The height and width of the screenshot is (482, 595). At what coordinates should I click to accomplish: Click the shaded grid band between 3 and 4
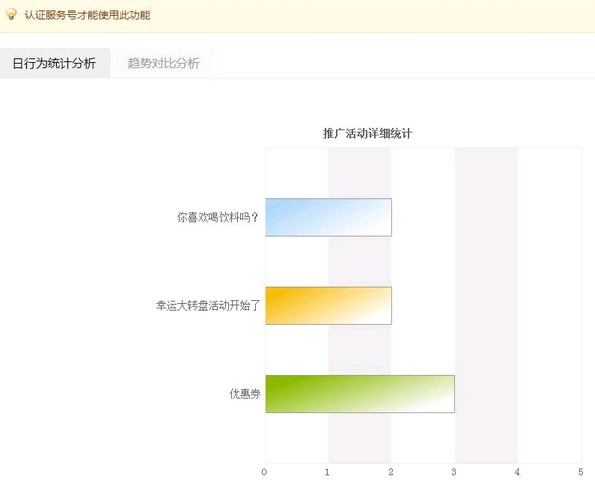pyautogui.click(x=486, y=266)
